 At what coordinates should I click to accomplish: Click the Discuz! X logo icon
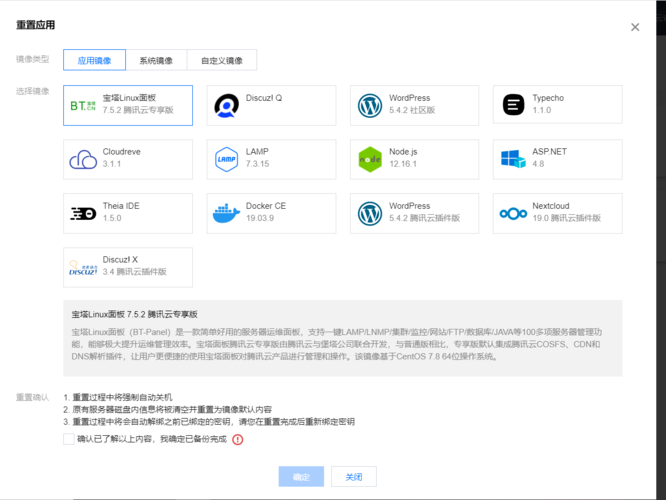(x=83, y=268)
